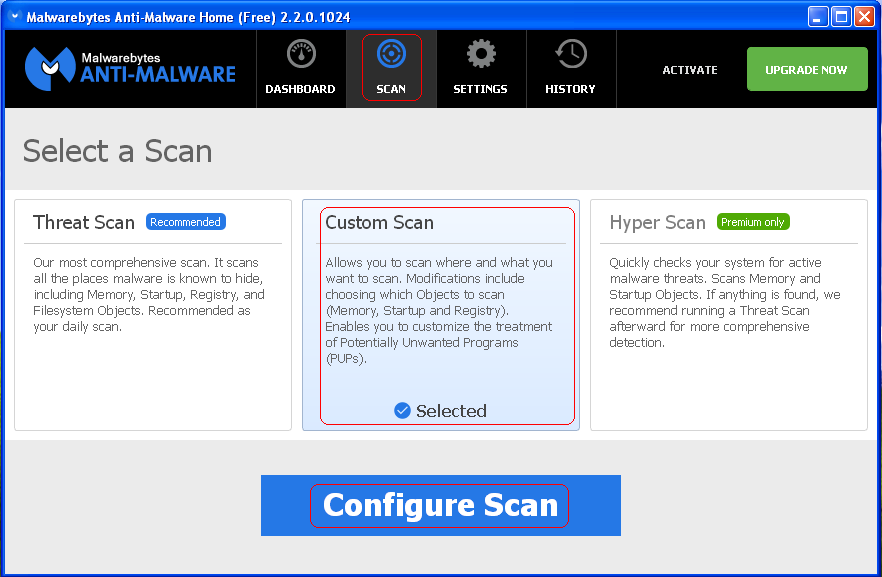This screenshot has height=577, width=882.
Task: Switch to the DASHBOARD tab label
Action: click(x=300, y=89)
